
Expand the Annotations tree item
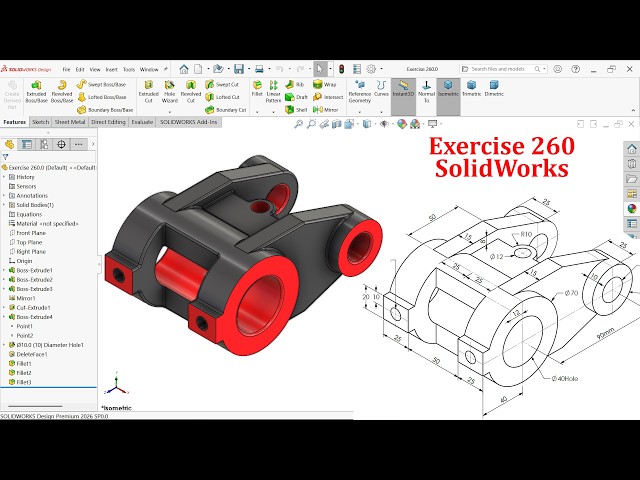(4, 196)
